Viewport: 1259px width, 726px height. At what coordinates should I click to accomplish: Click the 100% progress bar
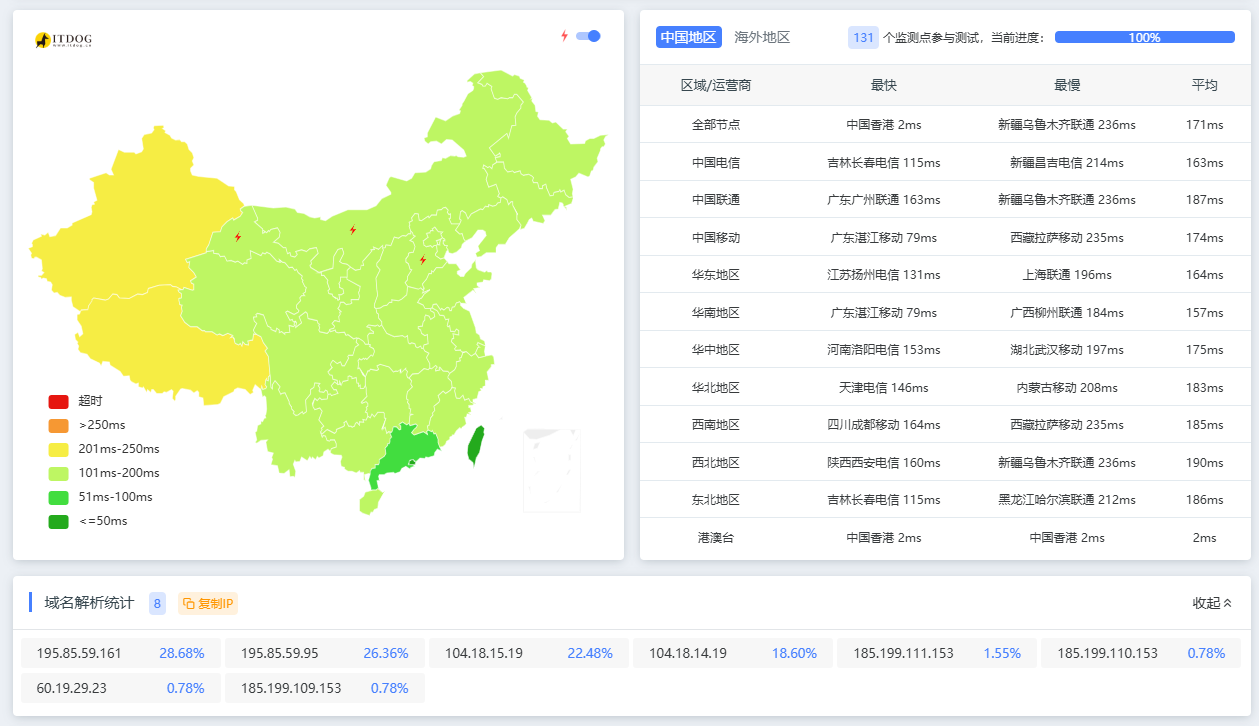tap(1144, 37)
